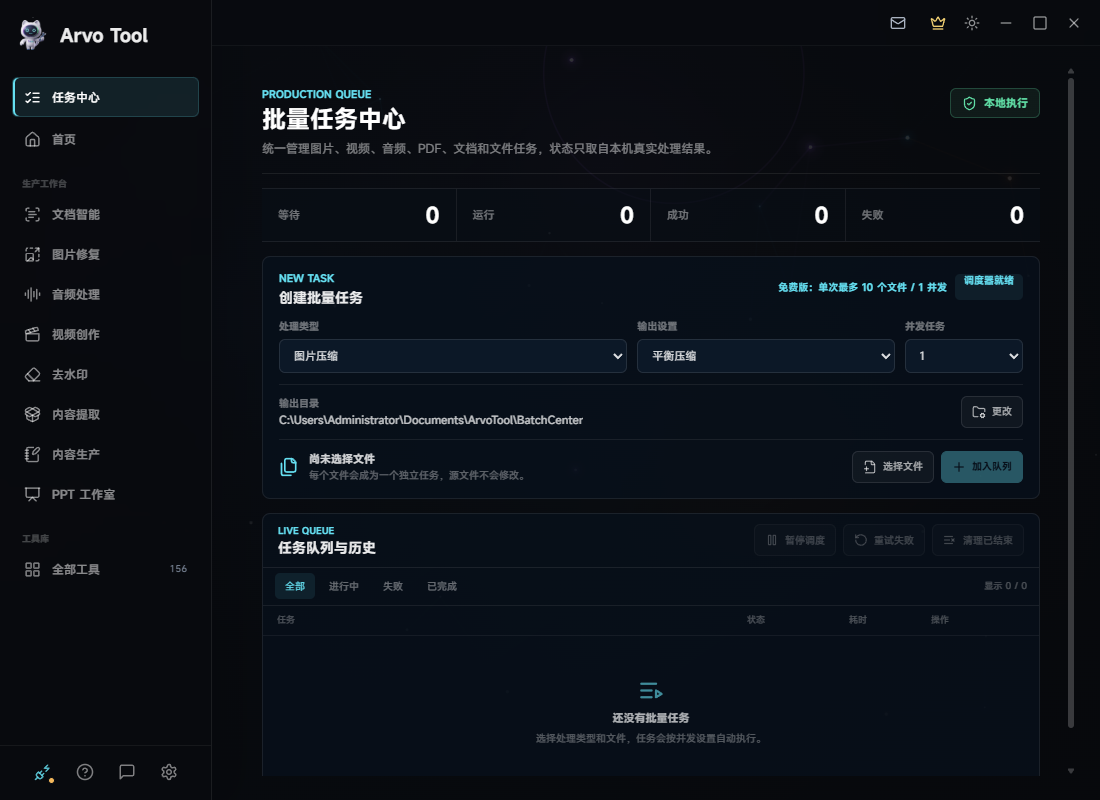Image resolution: width=1100 pixels, height=800 pixels.
Task: Click the 暂停调度 button
Action: 795,540
